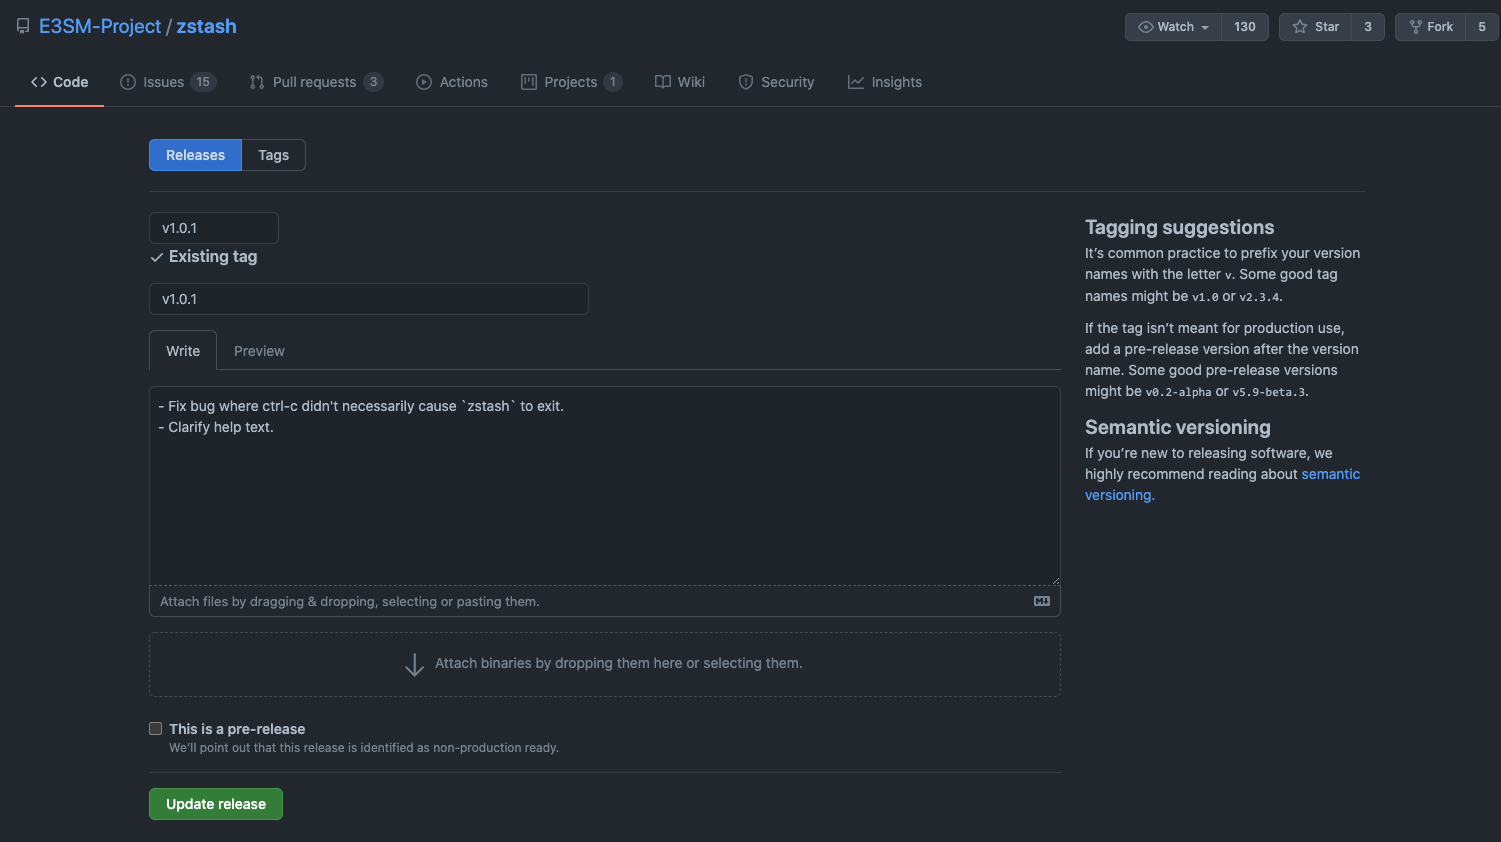View the 5 forks count
The height and width of the screenshot is (842, 1501).
coord(1482,27)
